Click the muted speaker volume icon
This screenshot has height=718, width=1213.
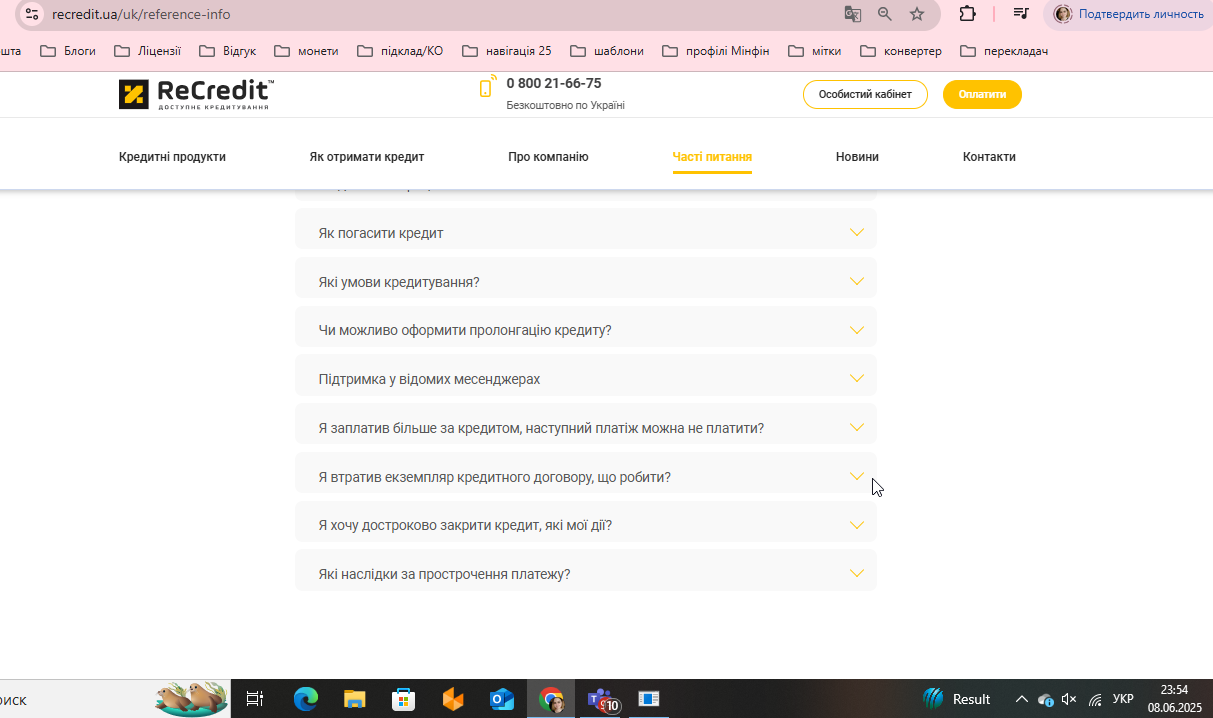click(x=1069, y=699)
